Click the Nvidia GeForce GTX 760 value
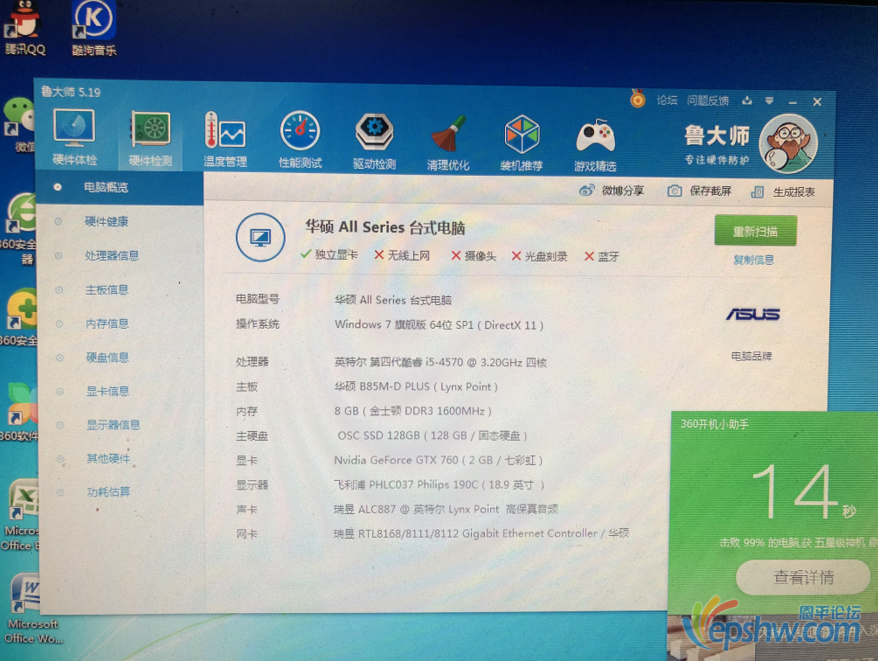The height and width of the screenshot is (661, 878). pos(438,460)
